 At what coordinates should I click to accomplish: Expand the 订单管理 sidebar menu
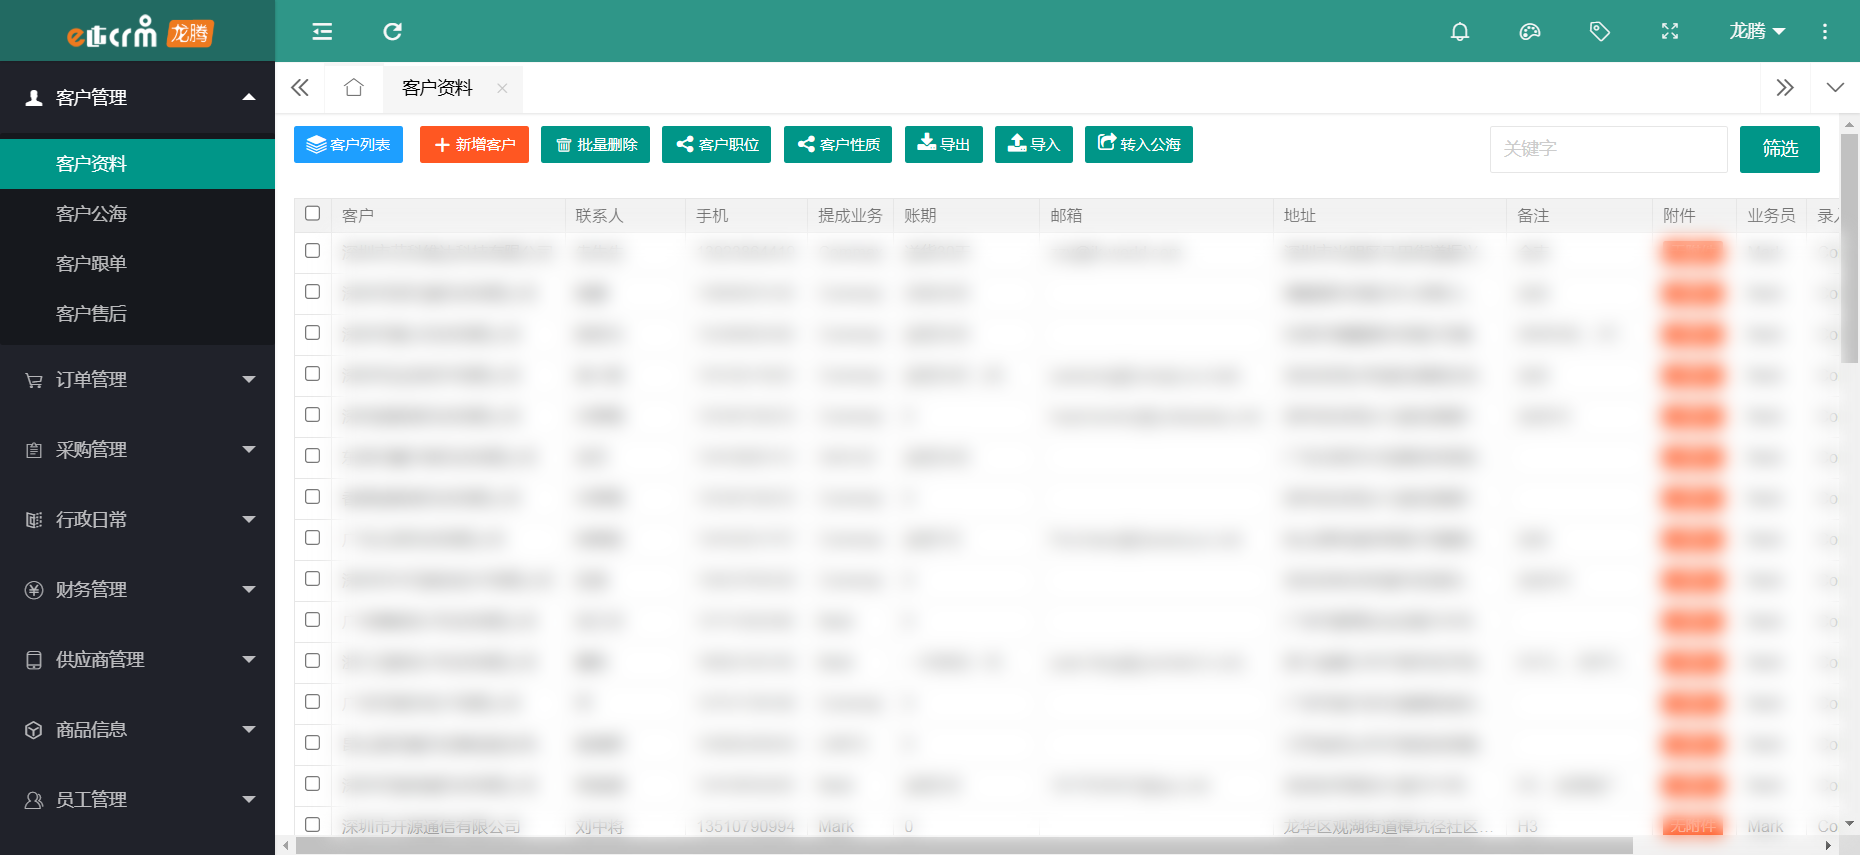point(138,380)
